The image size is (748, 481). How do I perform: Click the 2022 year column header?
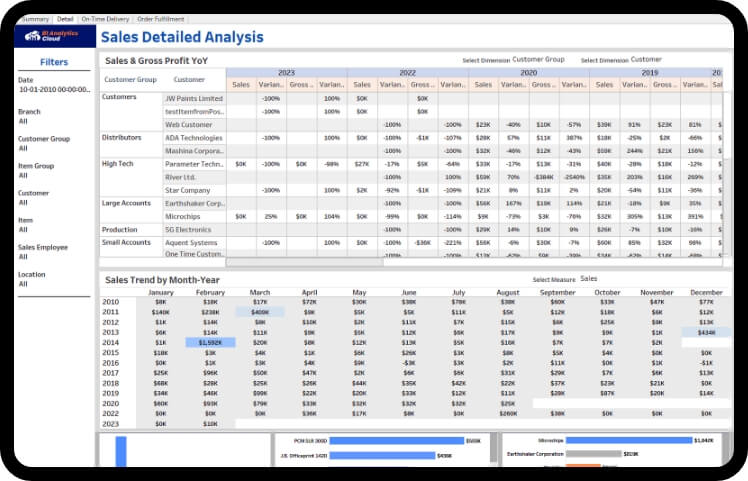point(407,73)
